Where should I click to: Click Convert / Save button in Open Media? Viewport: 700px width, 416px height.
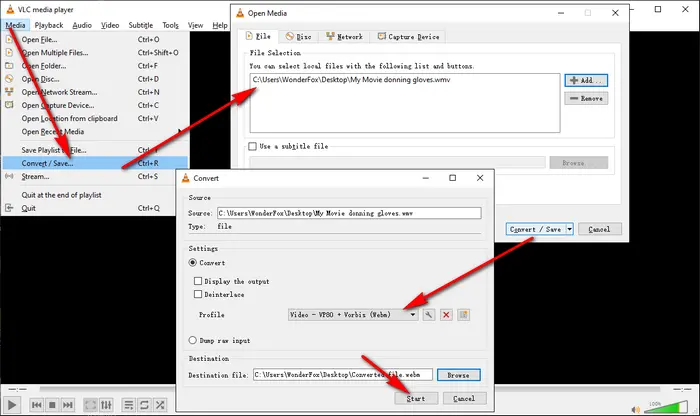coord(536,229)
